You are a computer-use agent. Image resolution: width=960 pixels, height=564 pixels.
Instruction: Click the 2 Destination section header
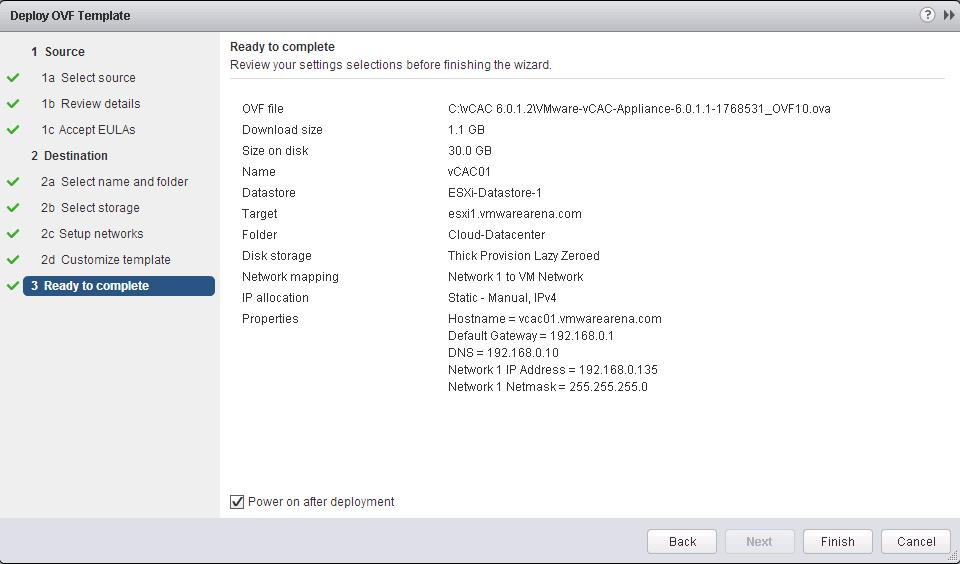(x=69, y=156)
